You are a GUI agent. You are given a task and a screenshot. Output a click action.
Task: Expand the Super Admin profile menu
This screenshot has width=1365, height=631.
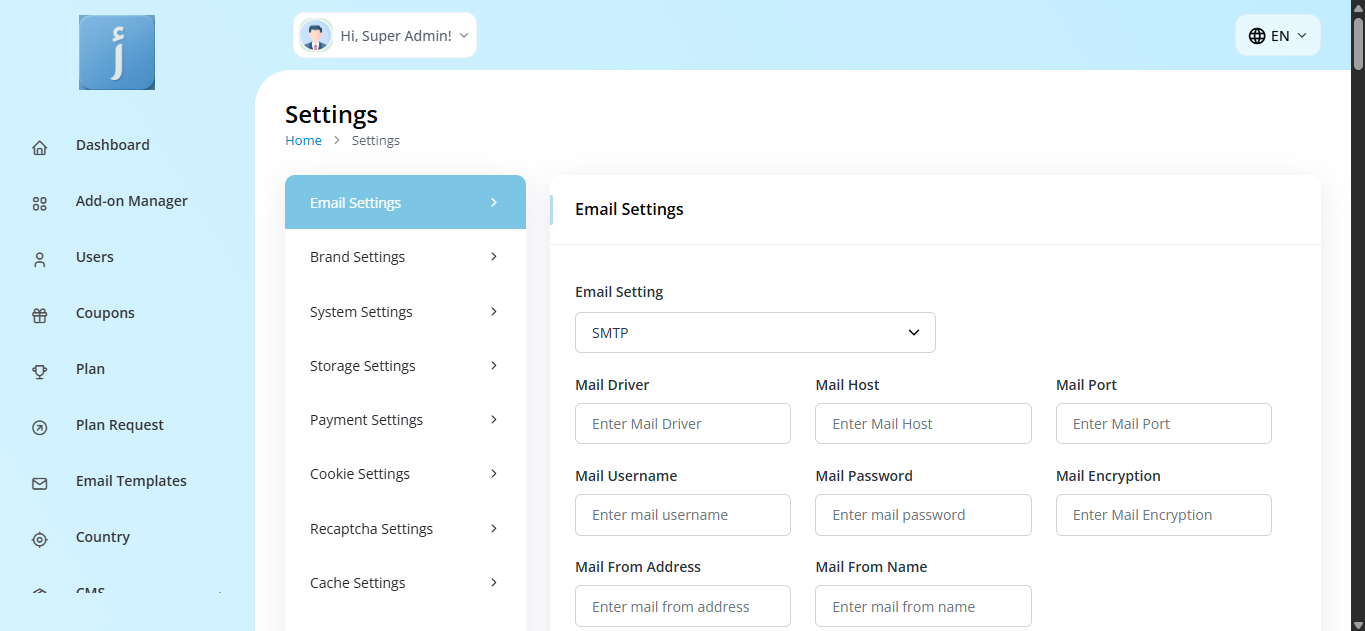point(385,36)
